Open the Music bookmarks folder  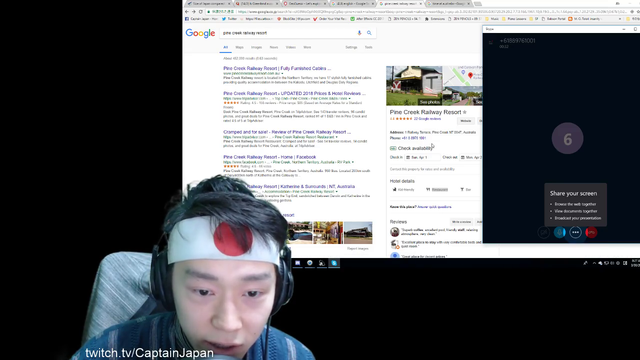pyautogui.click(x=491, y=19)
